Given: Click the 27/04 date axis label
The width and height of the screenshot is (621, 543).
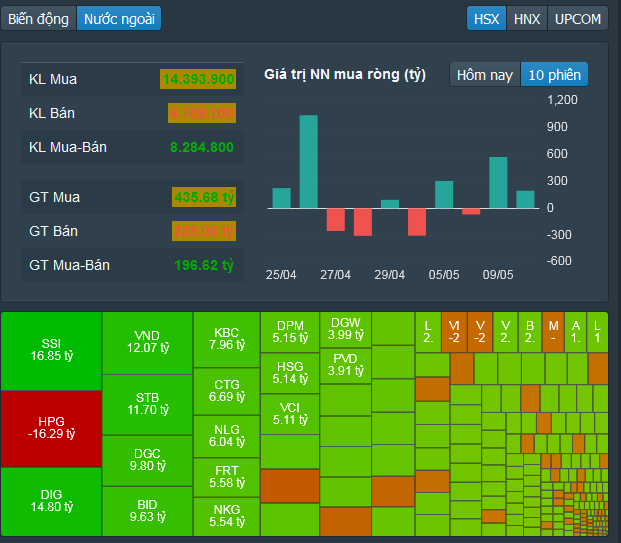Looking at the screenshot, I should click(x=335, y=275).
